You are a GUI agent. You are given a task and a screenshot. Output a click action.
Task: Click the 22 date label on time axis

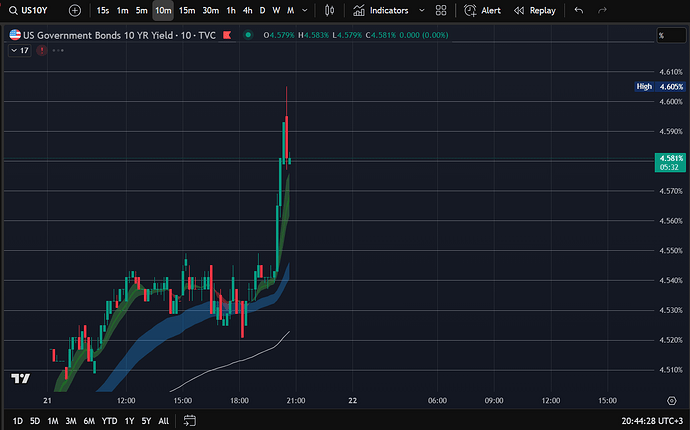click(352, 401)
